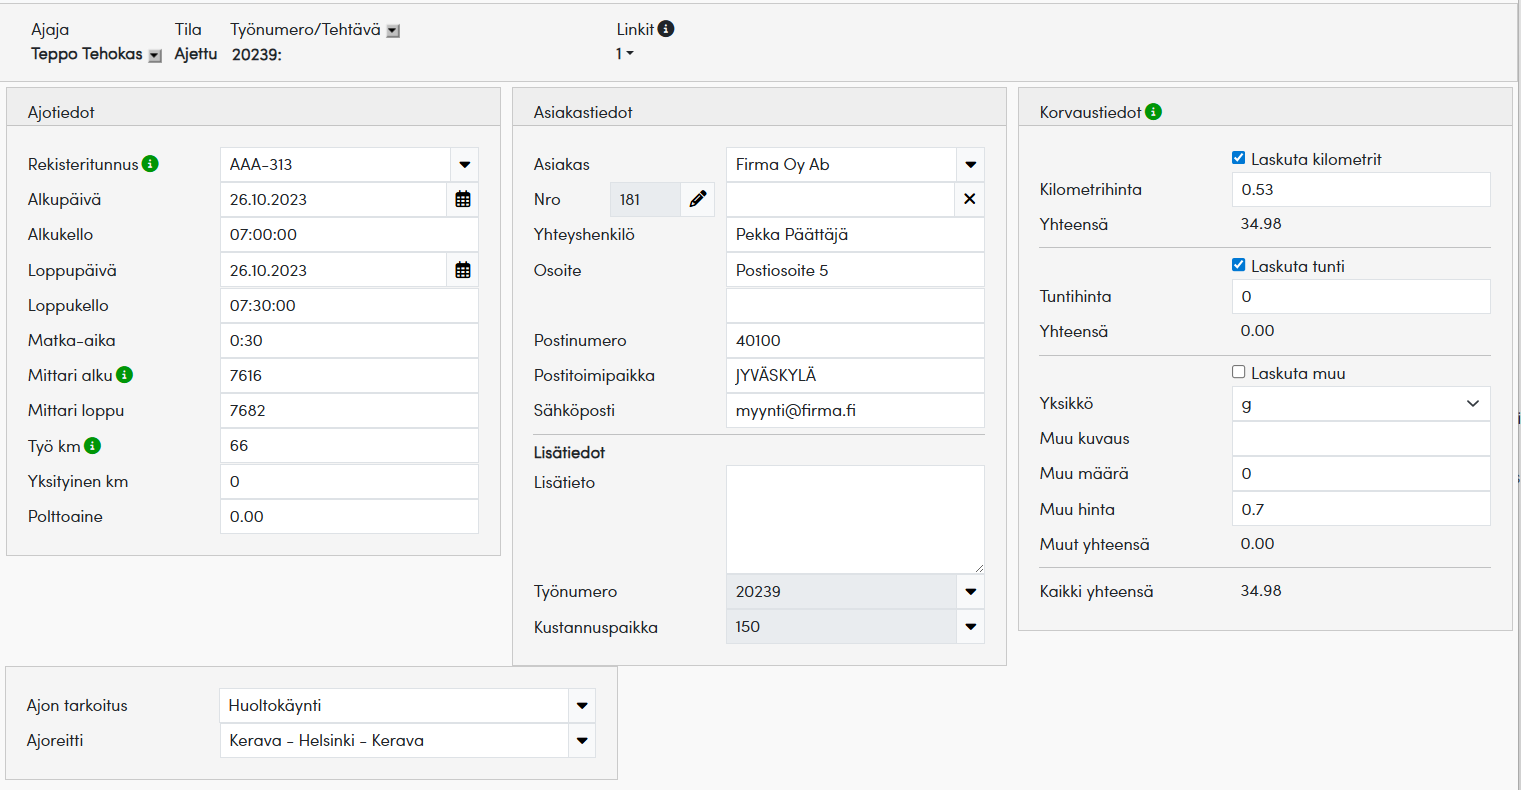Enable the Laskuta muu checkbox

click(x=1238, y=372)
